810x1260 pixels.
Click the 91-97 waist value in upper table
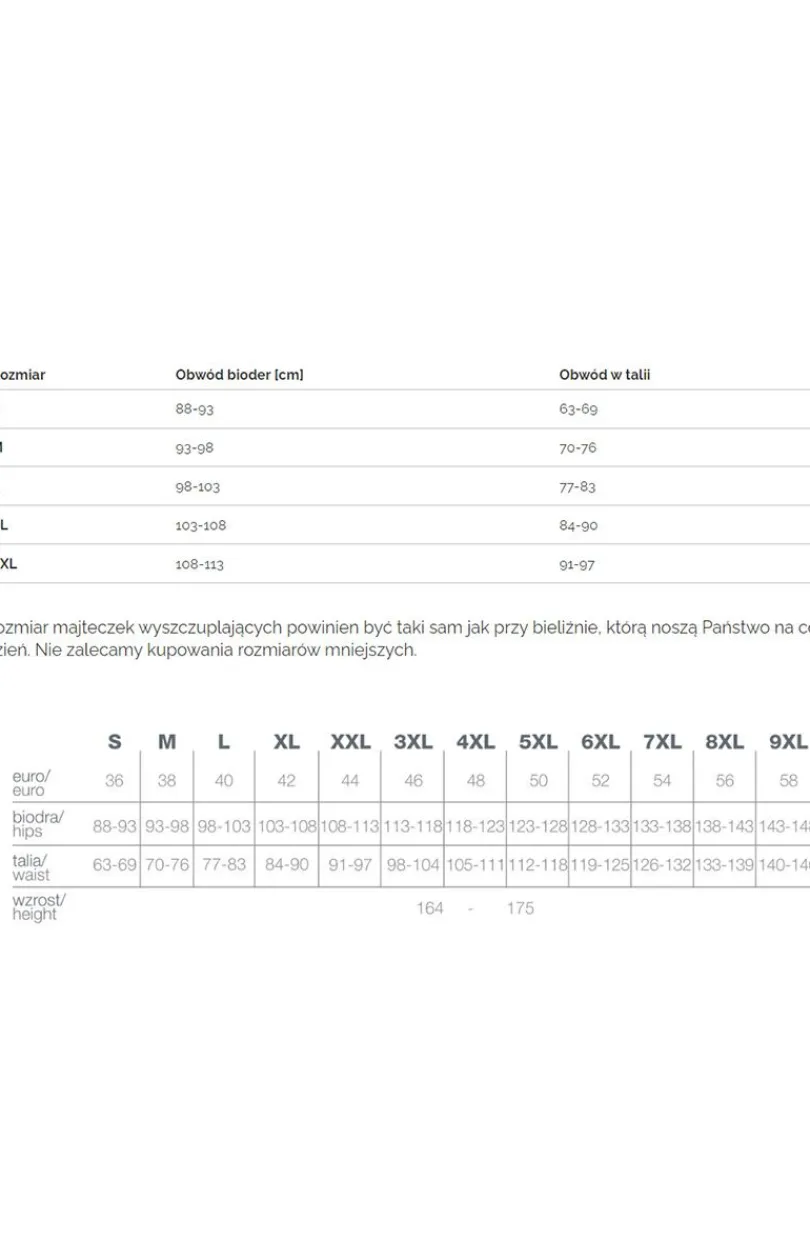coord(577,564)
